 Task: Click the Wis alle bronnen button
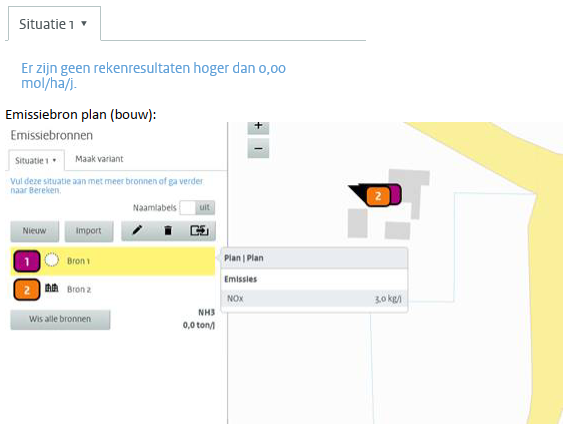click(60, 319)
